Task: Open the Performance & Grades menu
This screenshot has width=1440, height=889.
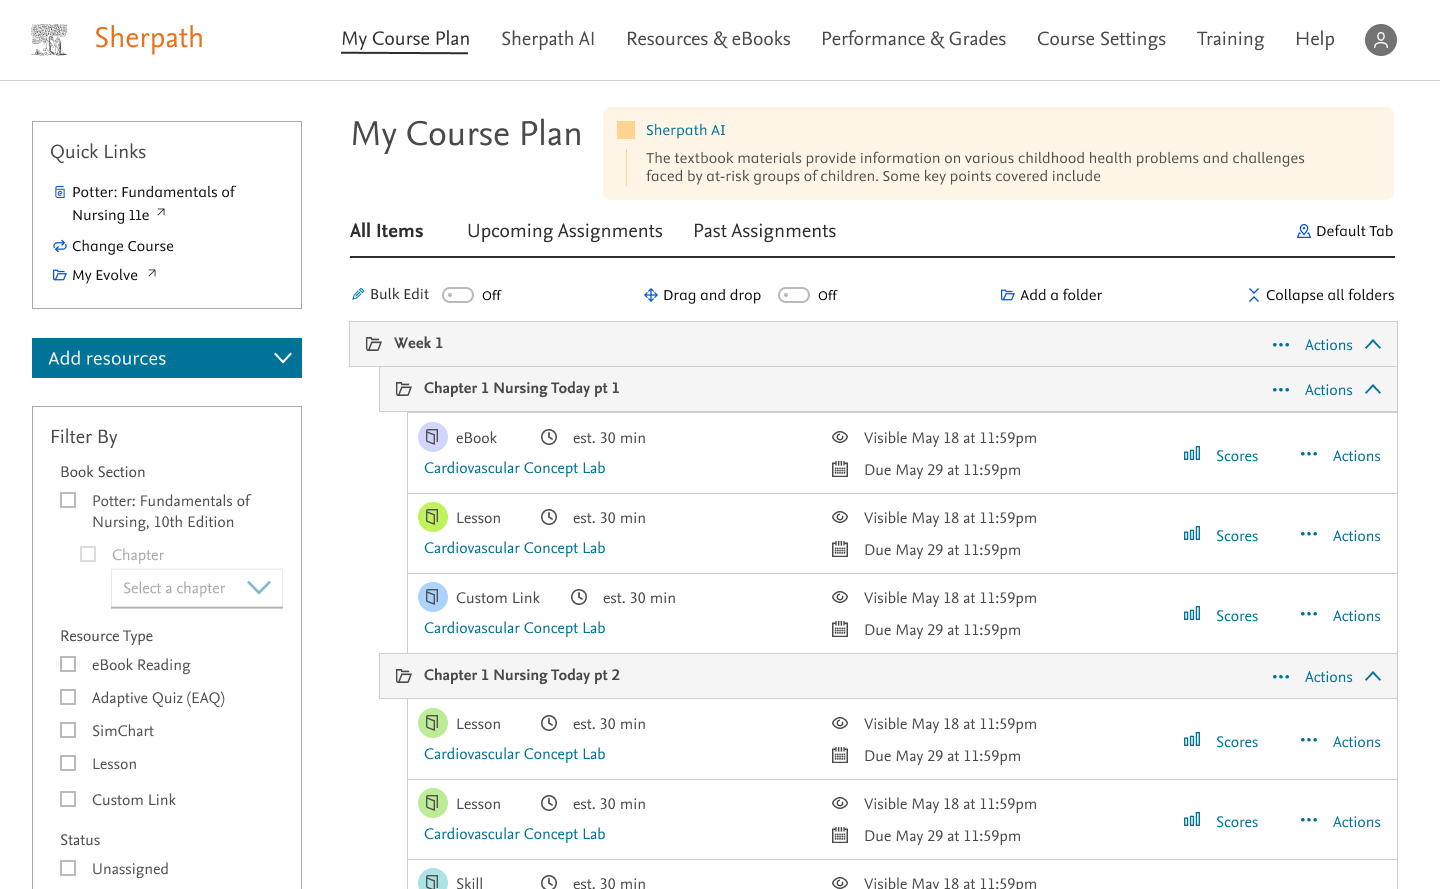Action: 914,39
